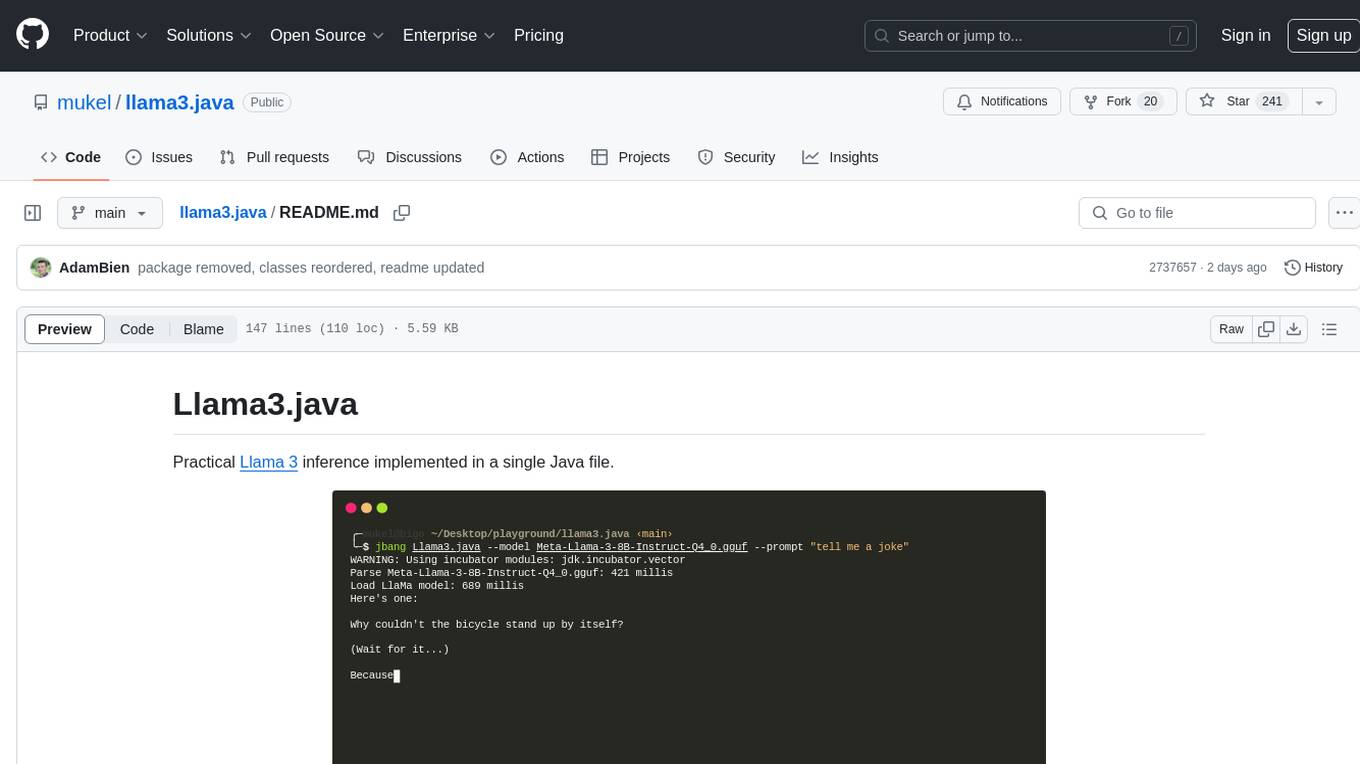Screen dimensions: 1360x764
Task: Open the commit message link
Action: [x=311, y=268]
